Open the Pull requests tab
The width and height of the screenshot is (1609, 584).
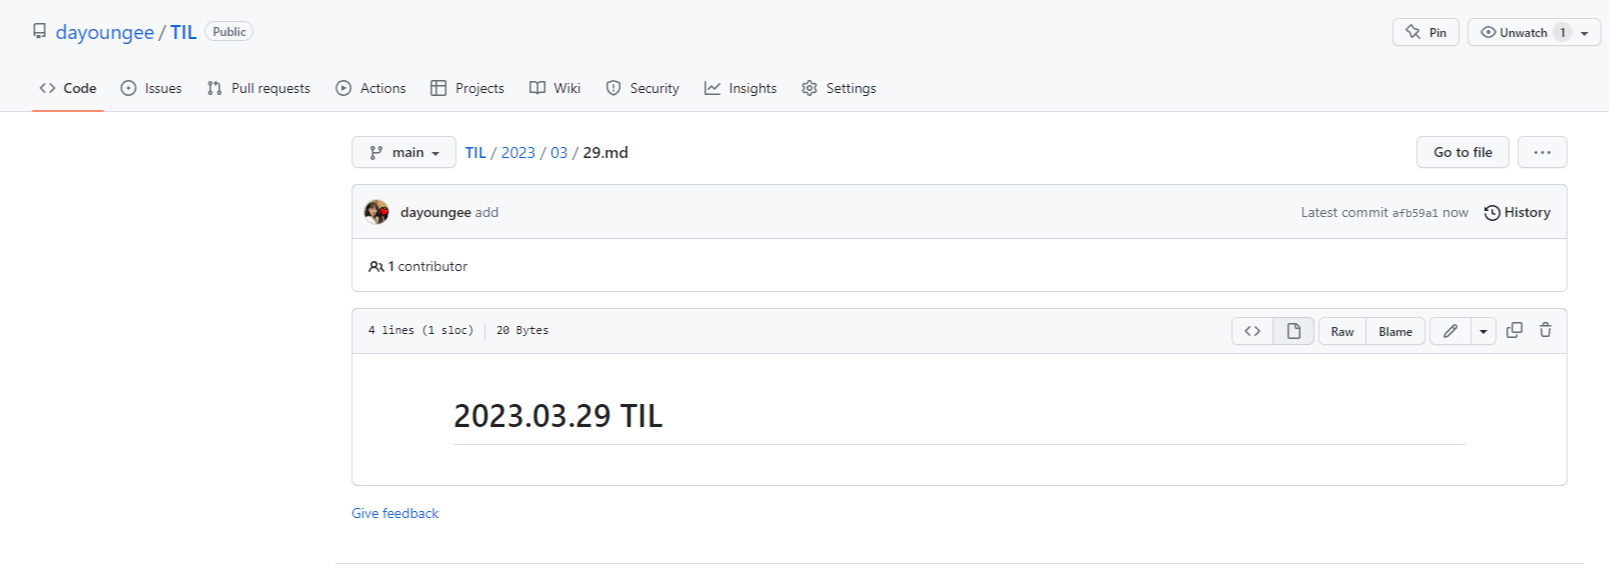tap(259, 88)
